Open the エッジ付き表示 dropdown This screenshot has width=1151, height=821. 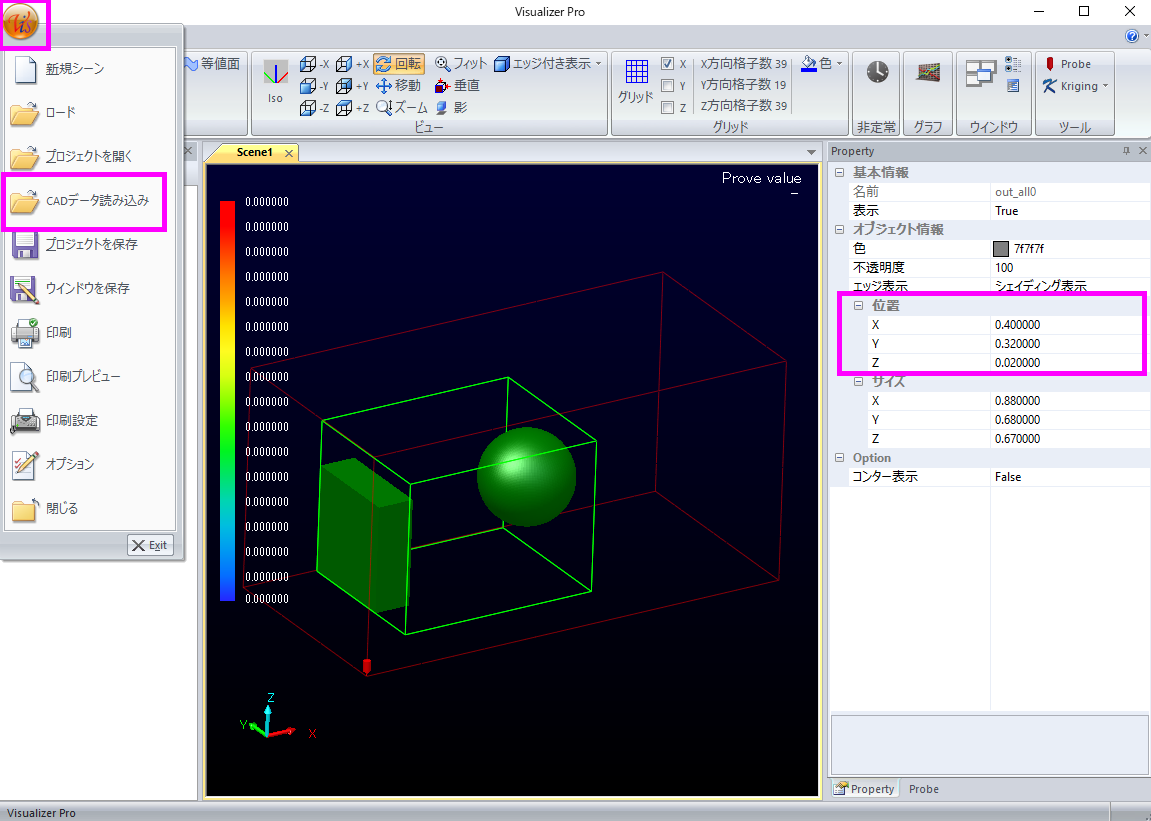pyautogui.click(x=548, y=64)
